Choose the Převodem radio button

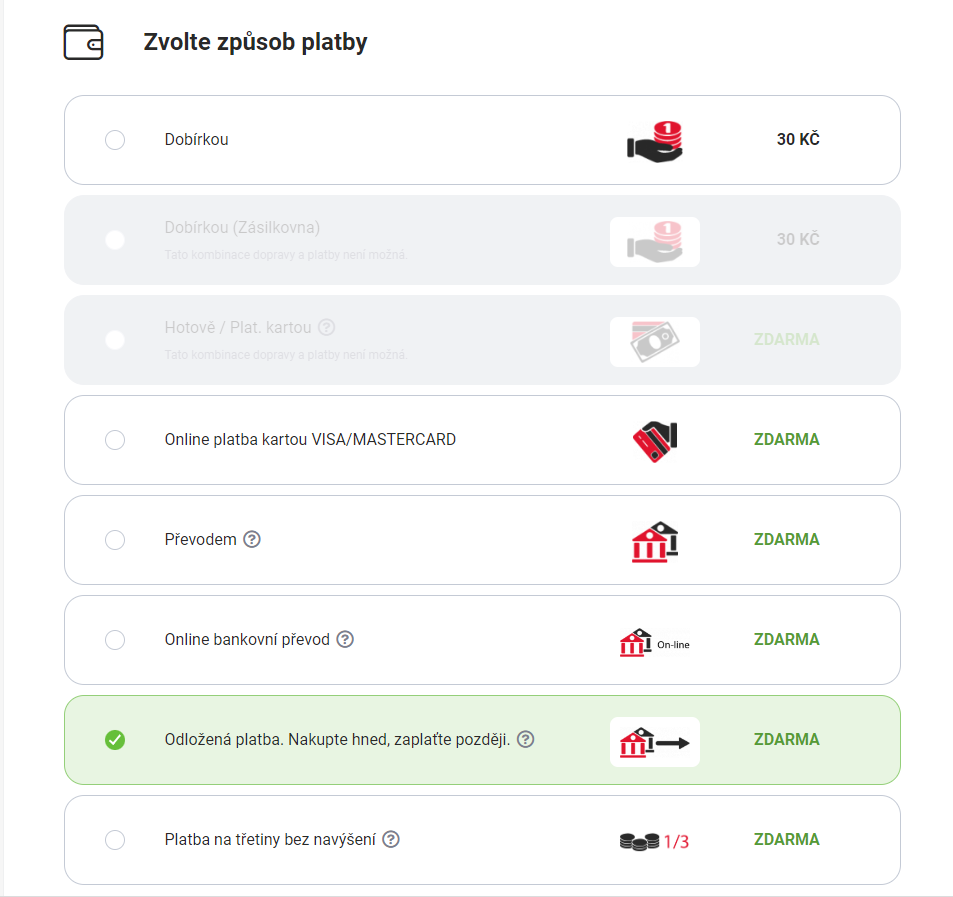pyautogui.click(x=115, y=540)
